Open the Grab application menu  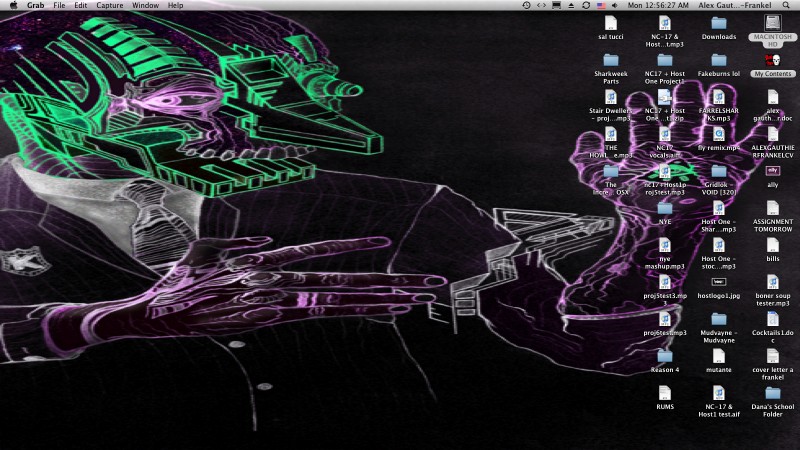35,5
